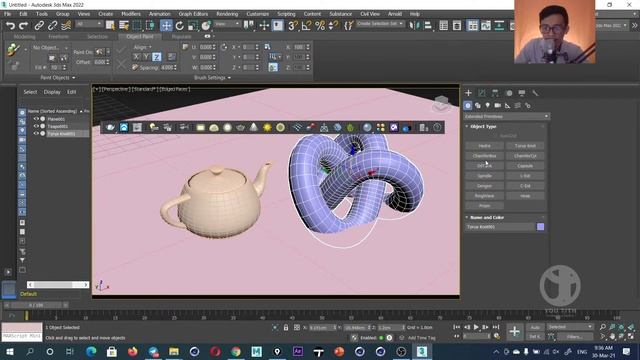This screenshot has height=360, width=640.
Task: Expand the Brush Settings panel arrow
Action: (x=229, y=78)
